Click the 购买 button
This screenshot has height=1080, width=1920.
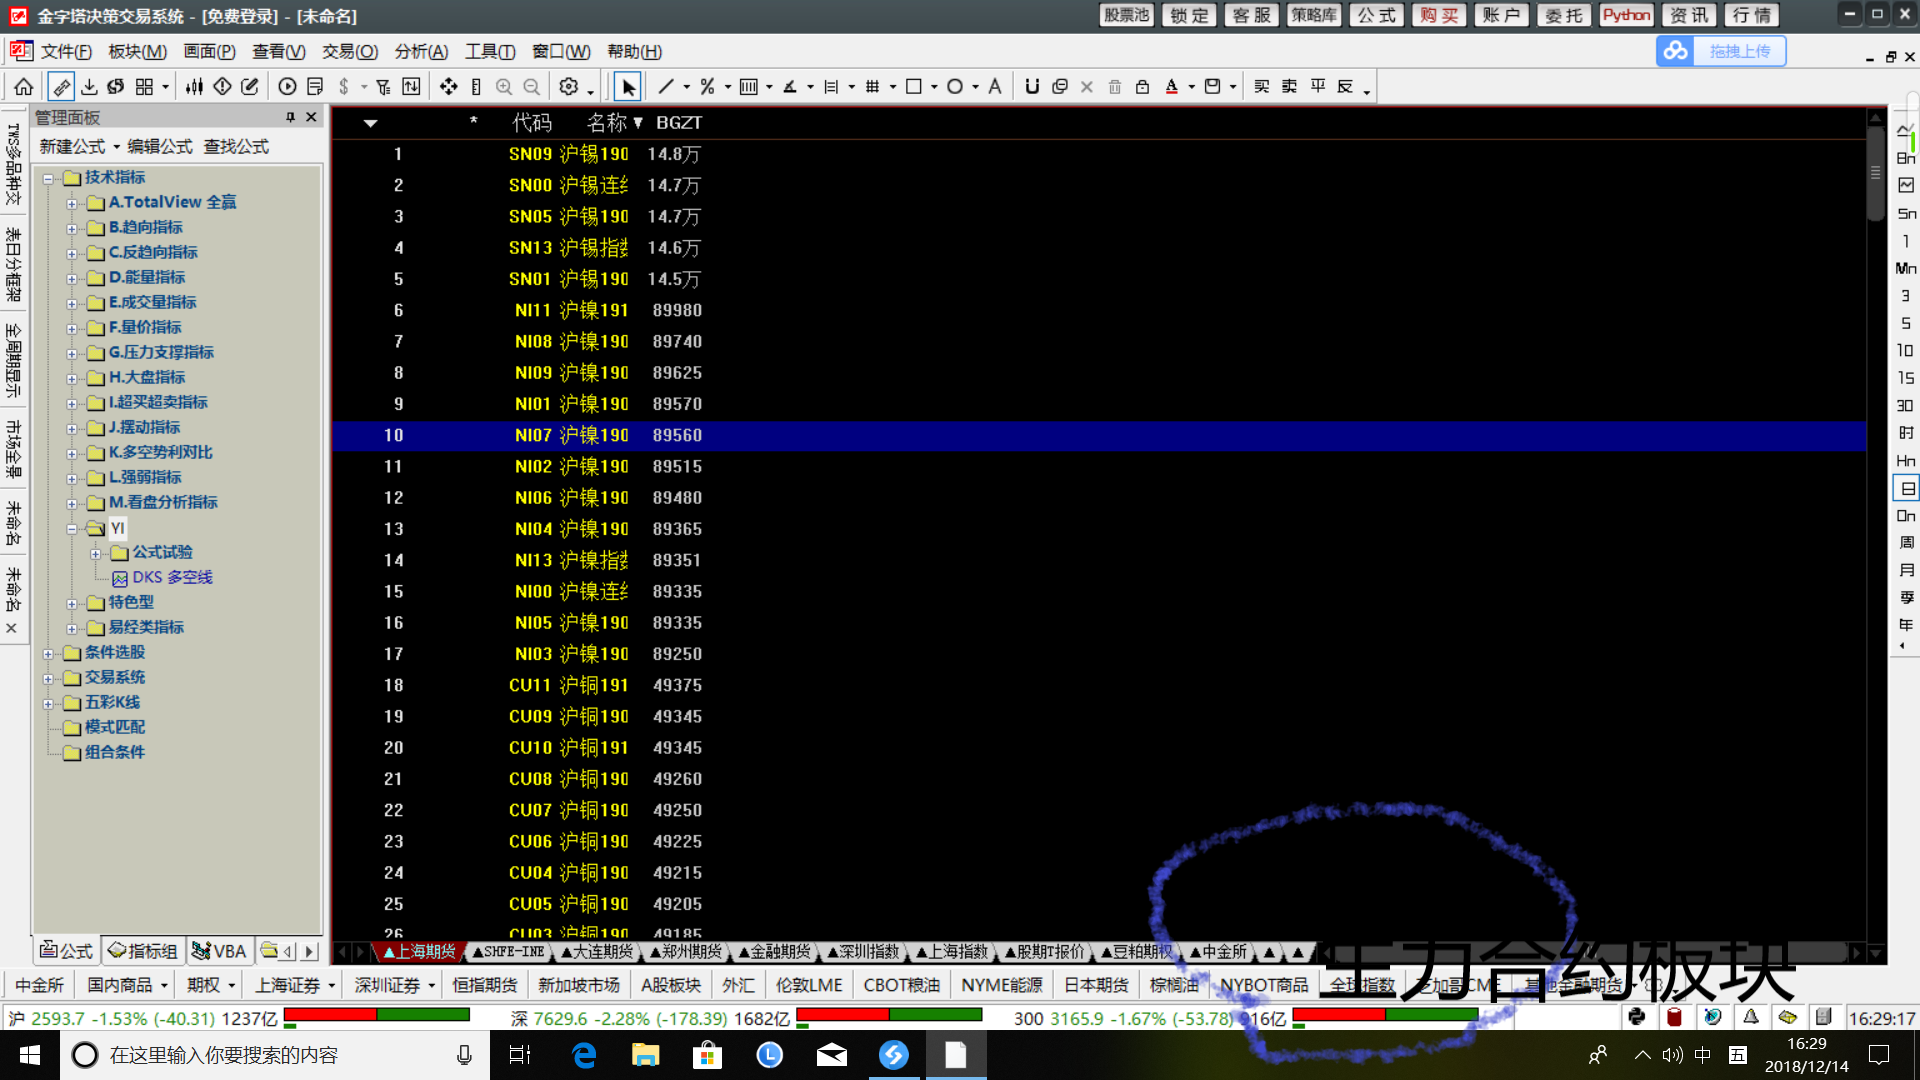pos(1439,15)
